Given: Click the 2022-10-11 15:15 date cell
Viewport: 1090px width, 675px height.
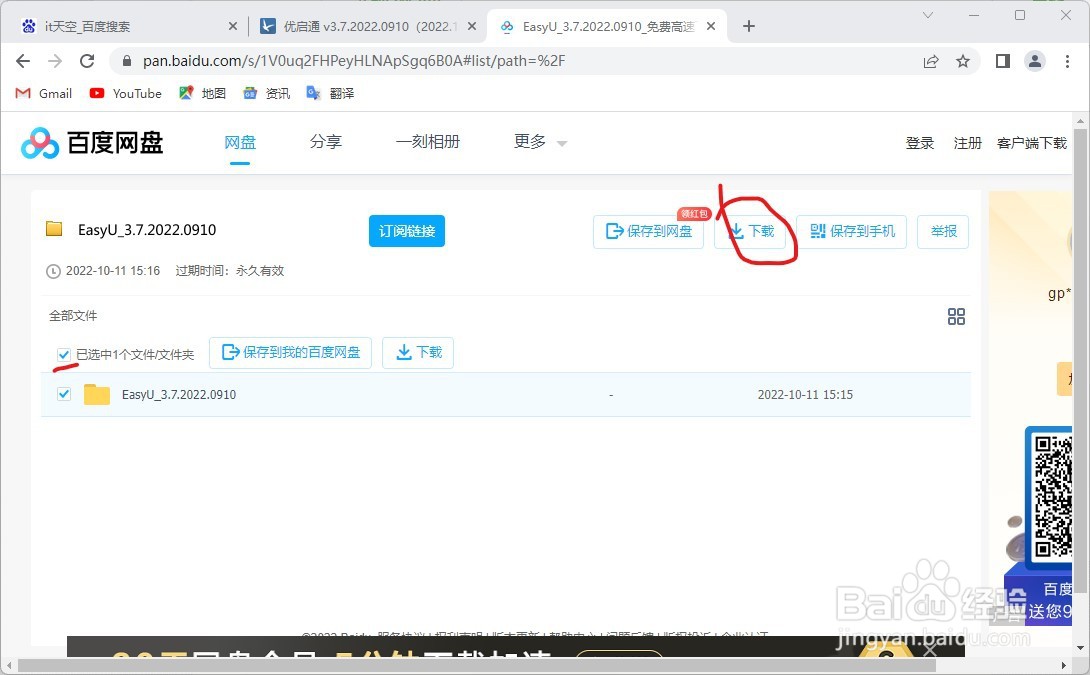Looking at the screenshot, I should click(x=805, y=394).
